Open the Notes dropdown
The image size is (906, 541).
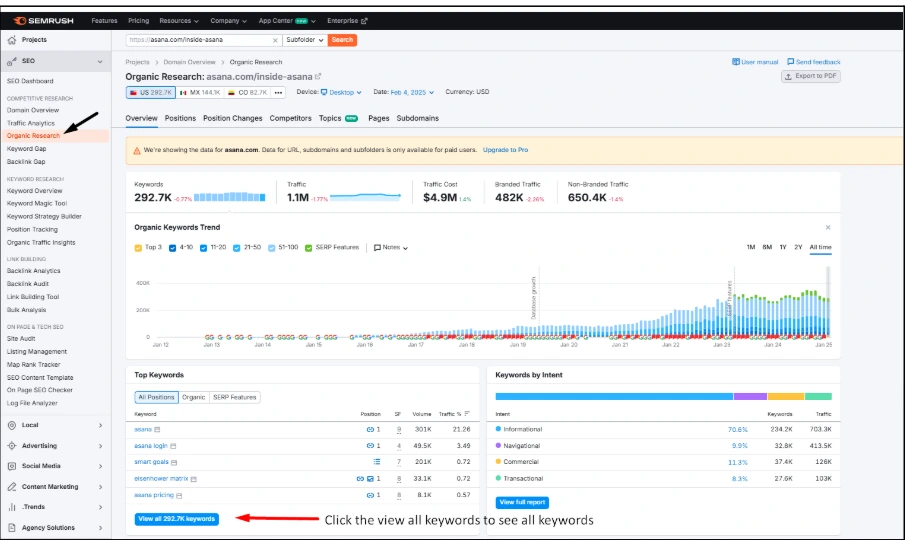391,247
